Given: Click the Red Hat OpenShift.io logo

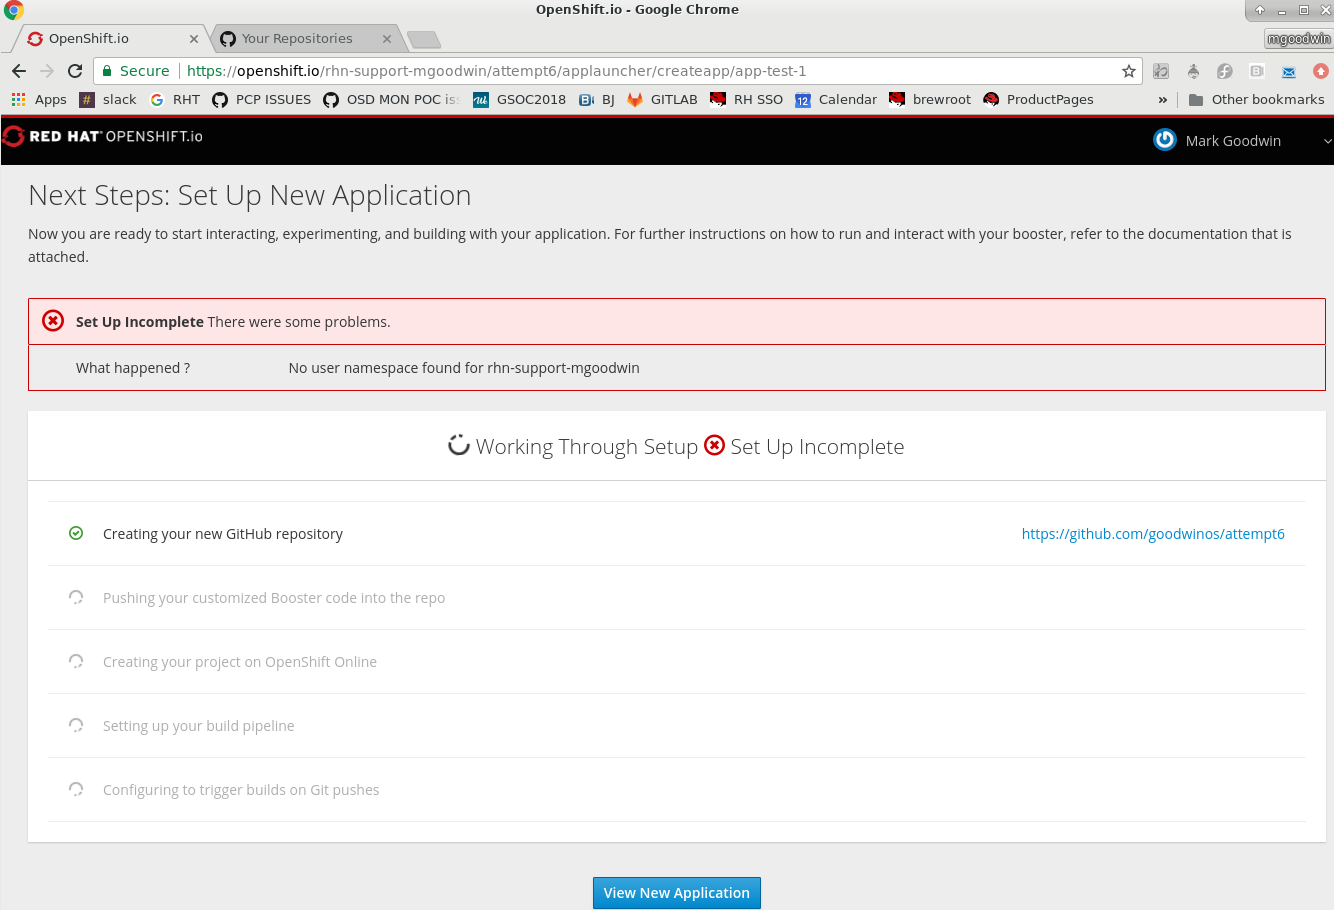Looking at the screenshot, I should point(101,136).
